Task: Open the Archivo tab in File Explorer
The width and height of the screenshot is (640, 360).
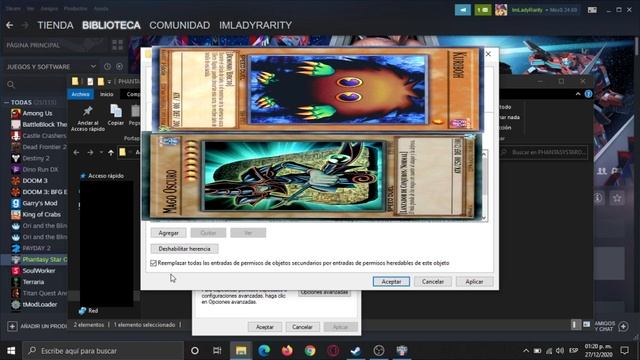Action: pyautogui.click(x=80, y=94)
